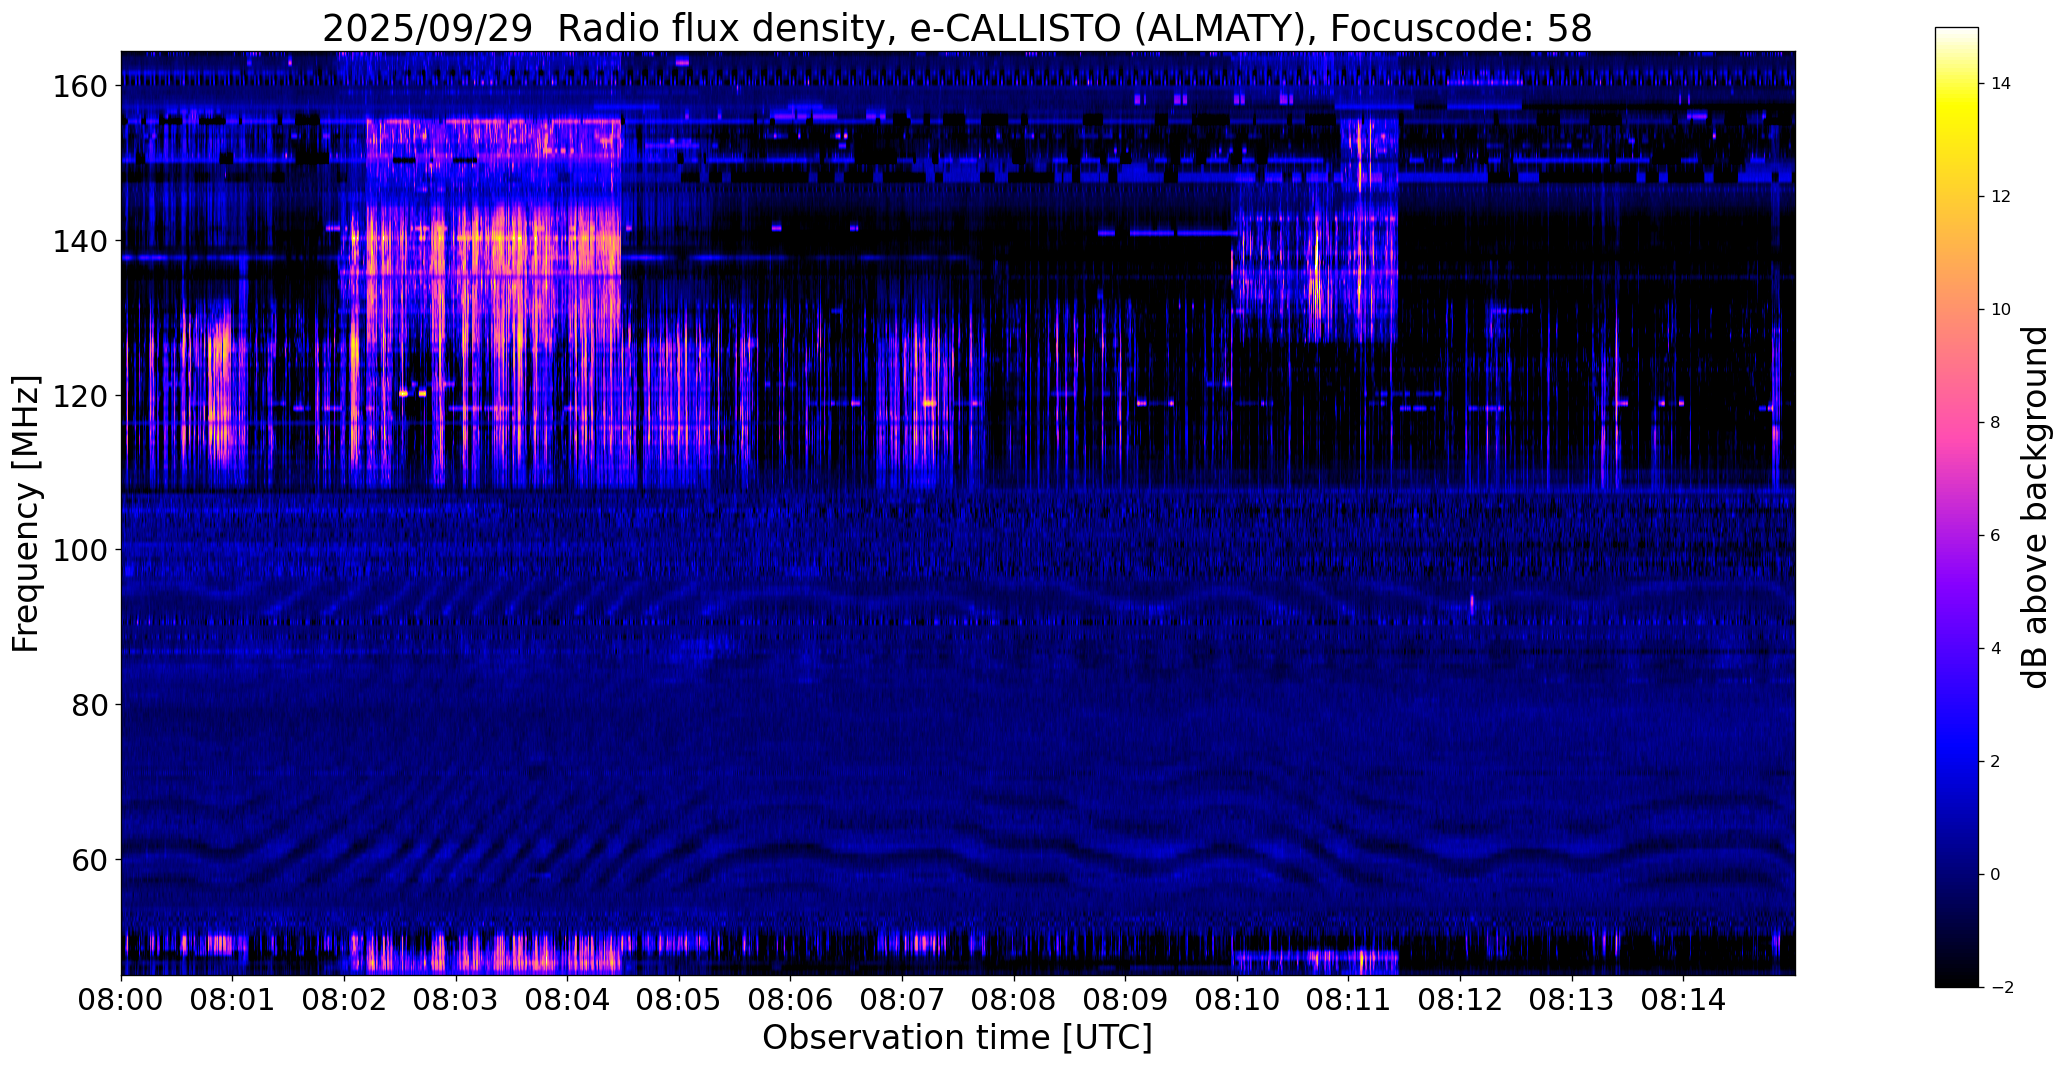Click the colorbar tick label 4
The width and height of the screenshot is (2066, 1067).
[x=1996, y=649]
